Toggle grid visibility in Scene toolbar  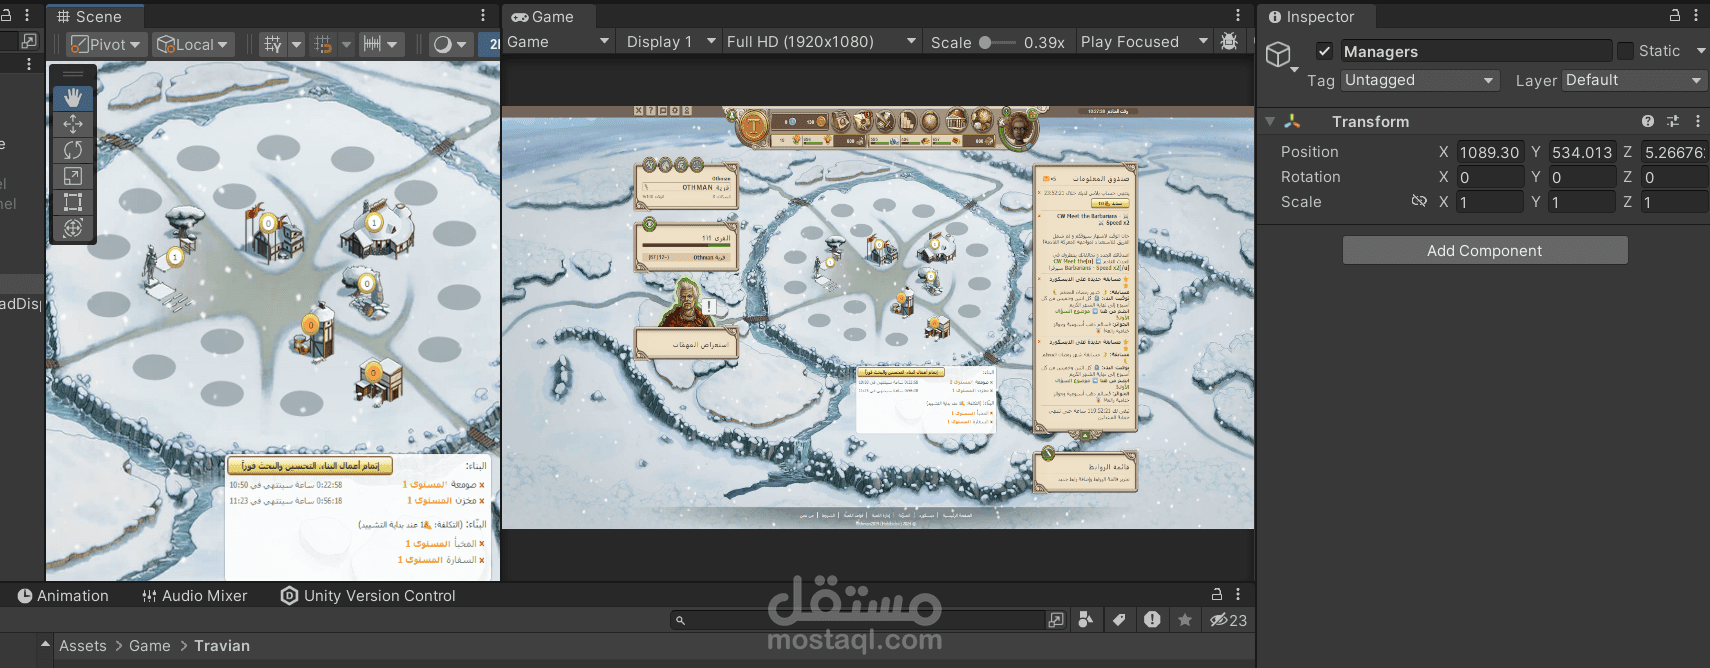click(x=273, y=44)
